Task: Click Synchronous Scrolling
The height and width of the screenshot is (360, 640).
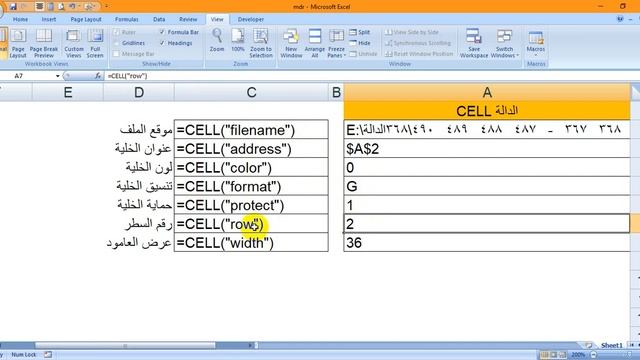Action: pyautogui.click(x=418, y=43)
